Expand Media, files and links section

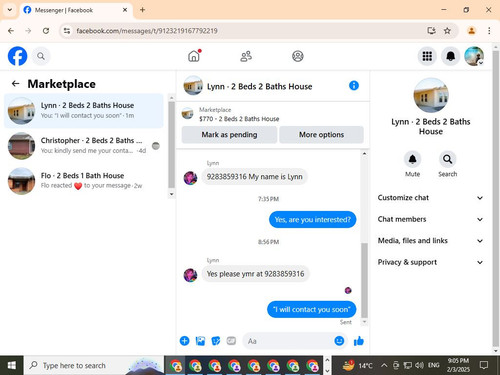pyautogui.click(x=430, y=241)
